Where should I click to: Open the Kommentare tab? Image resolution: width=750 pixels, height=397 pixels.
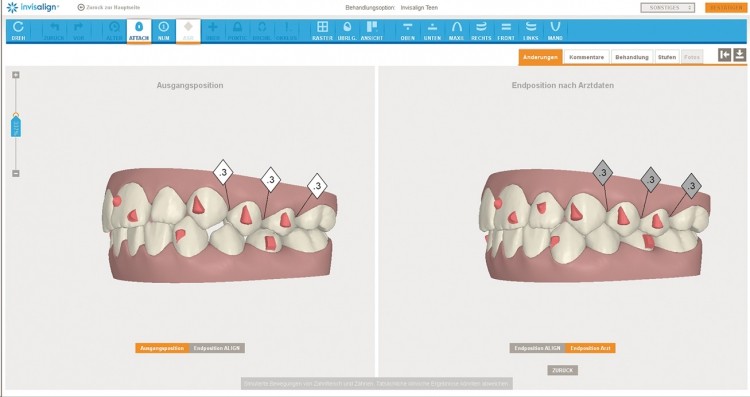click(586, 57)
